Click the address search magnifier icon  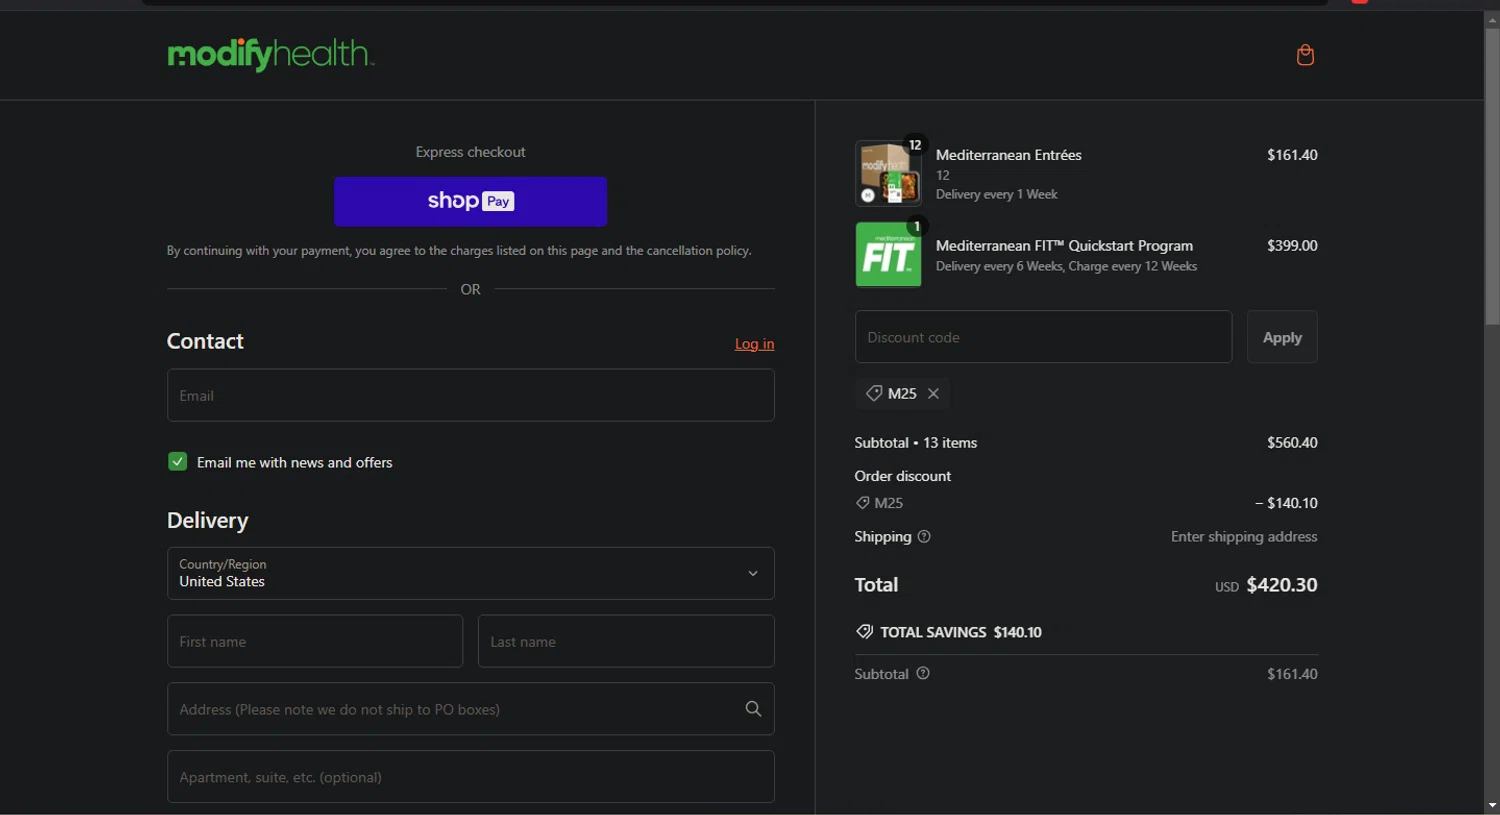[x=753, y=709]
